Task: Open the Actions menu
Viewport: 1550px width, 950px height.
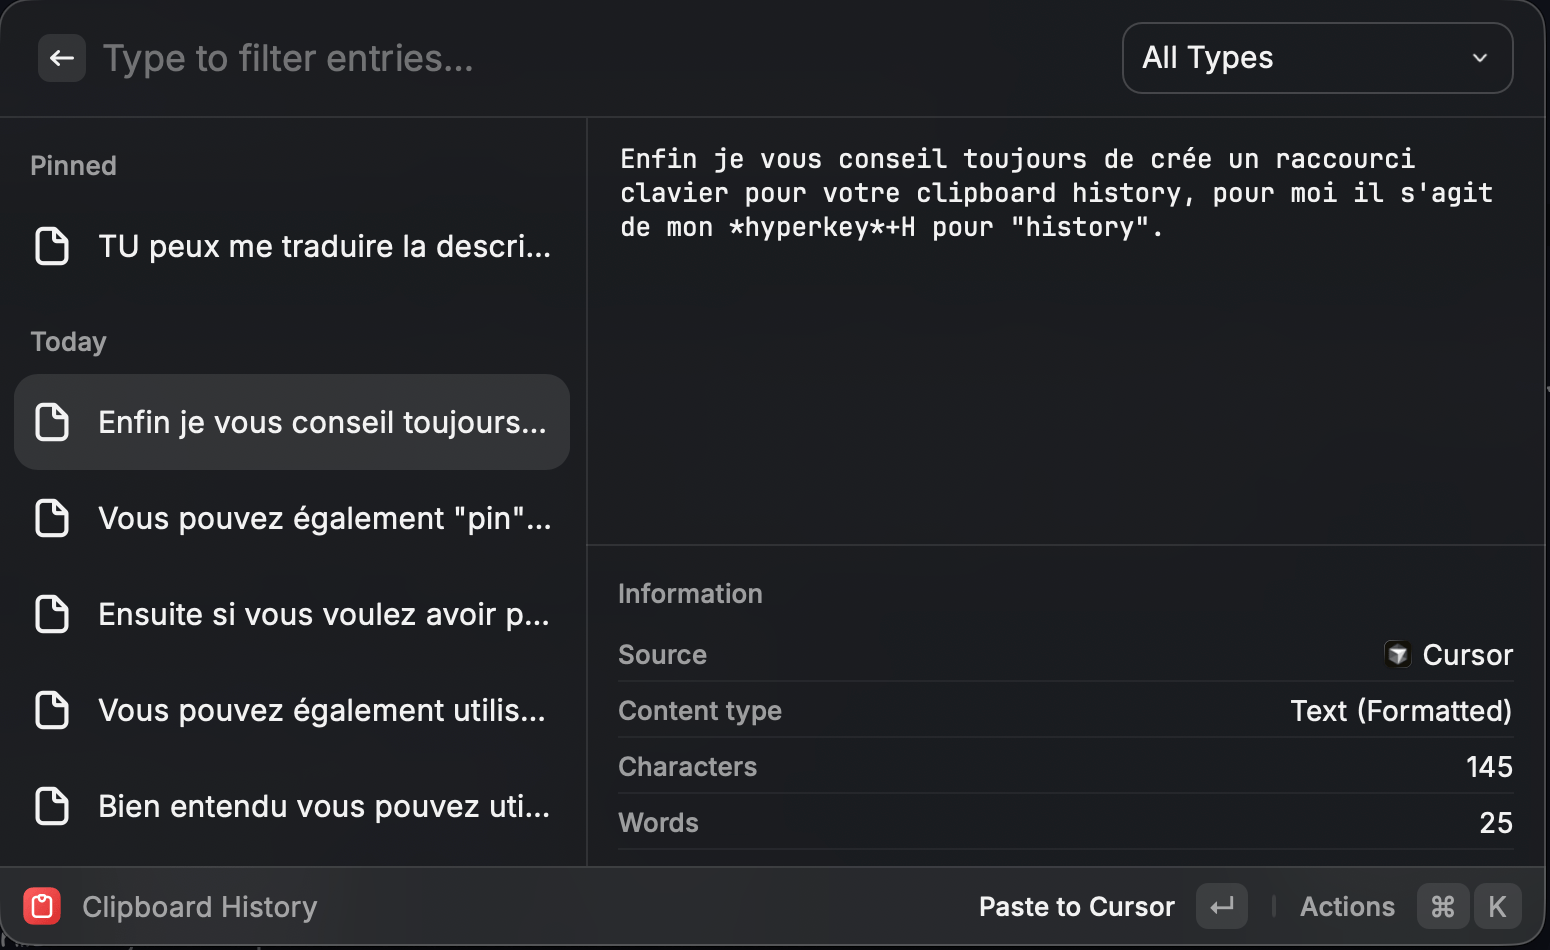Action: click(1347, 907)
